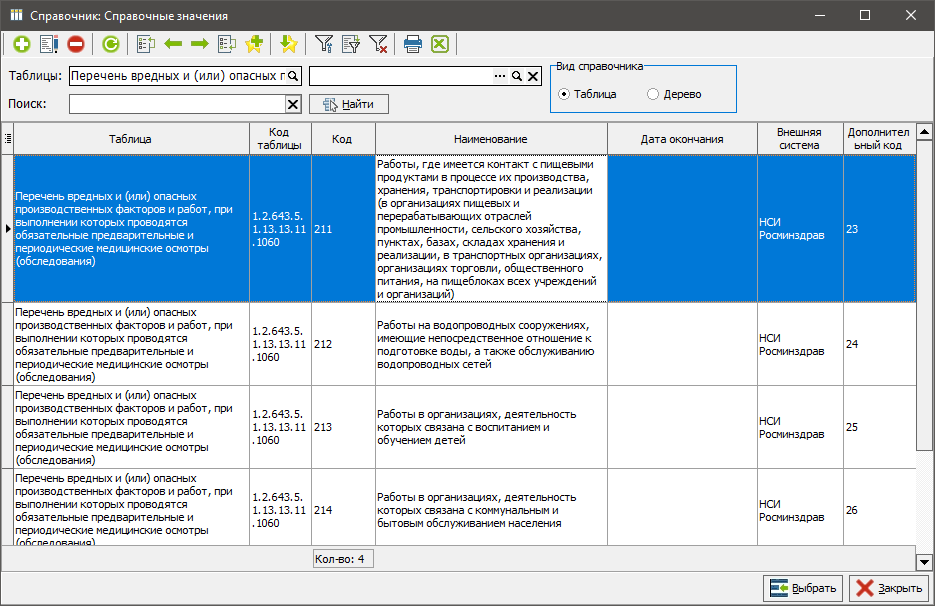
Task: Click the first list-move icon before green arrows
Action: point(145,44)
